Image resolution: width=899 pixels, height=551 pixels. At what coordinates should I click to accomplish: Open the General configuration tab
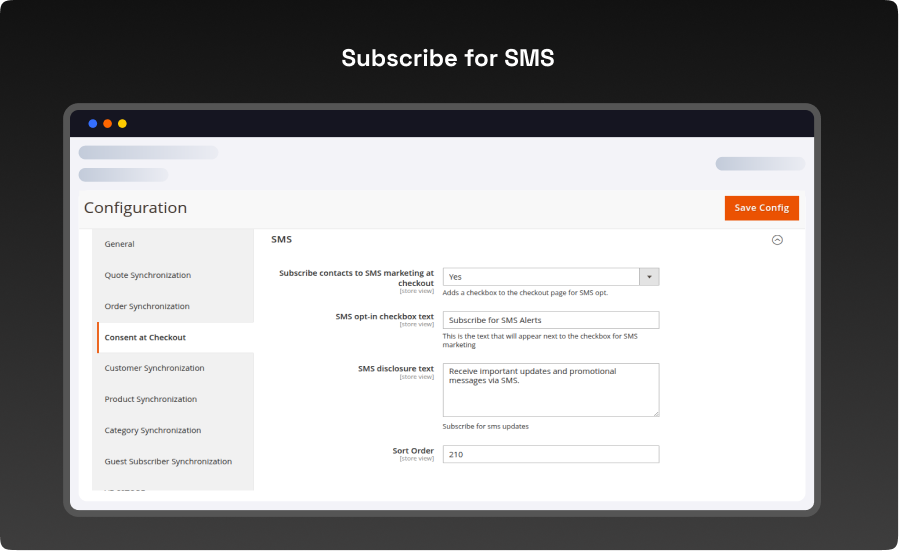click(120, 244)
